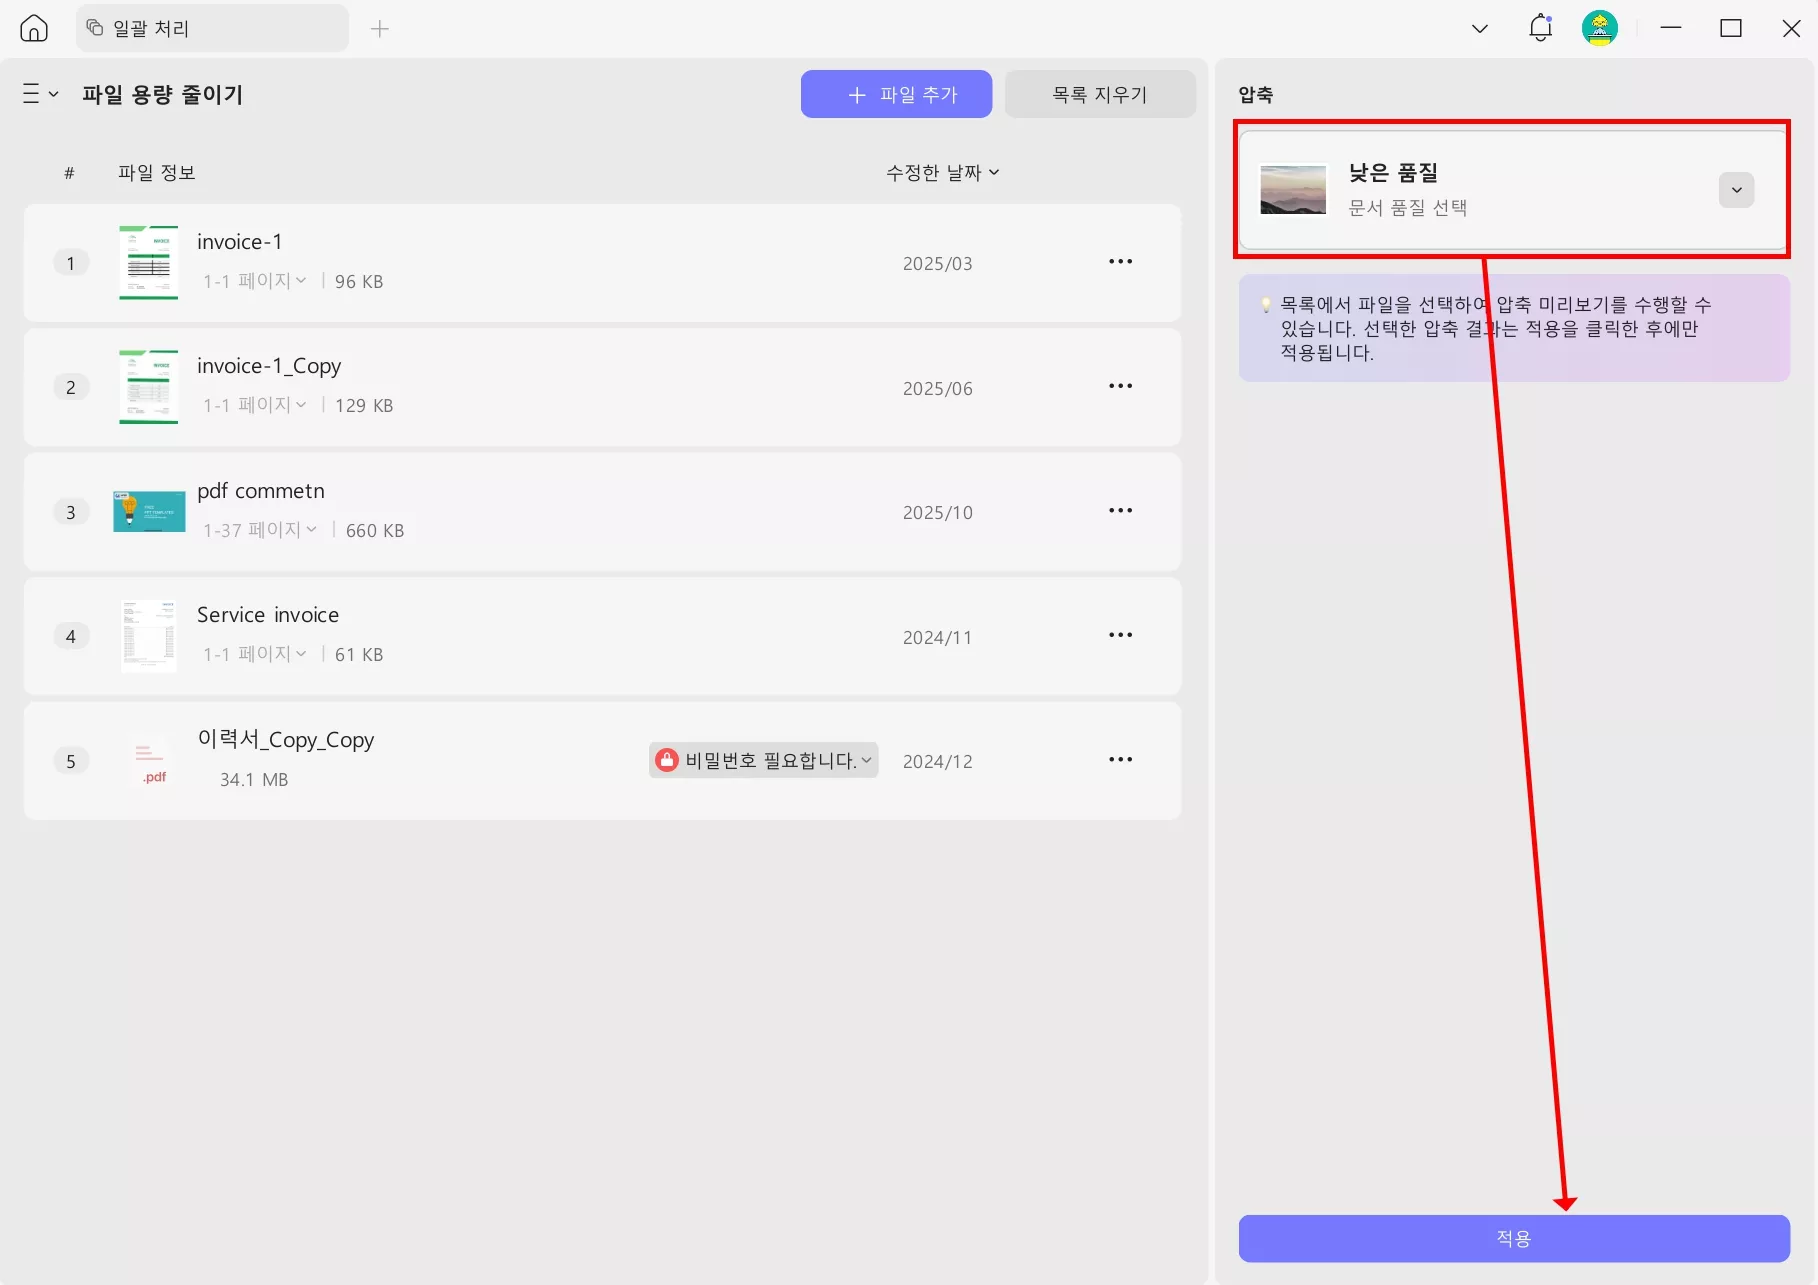Click the 660 KB file size
This screenshot has width=1818, height=1285.
click(x=375, y=531)
